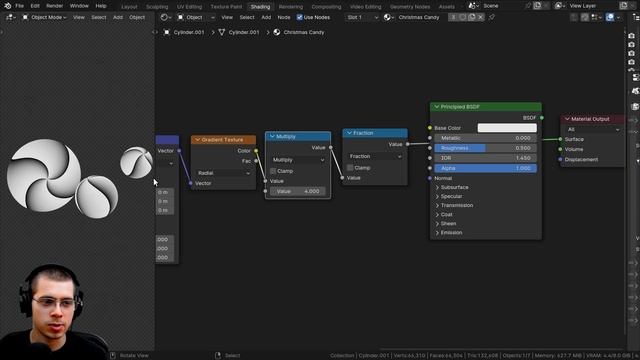The image size is (640, 360).
Task: Click the Christmas Candy material name field
Action: [x=421, y=17]
